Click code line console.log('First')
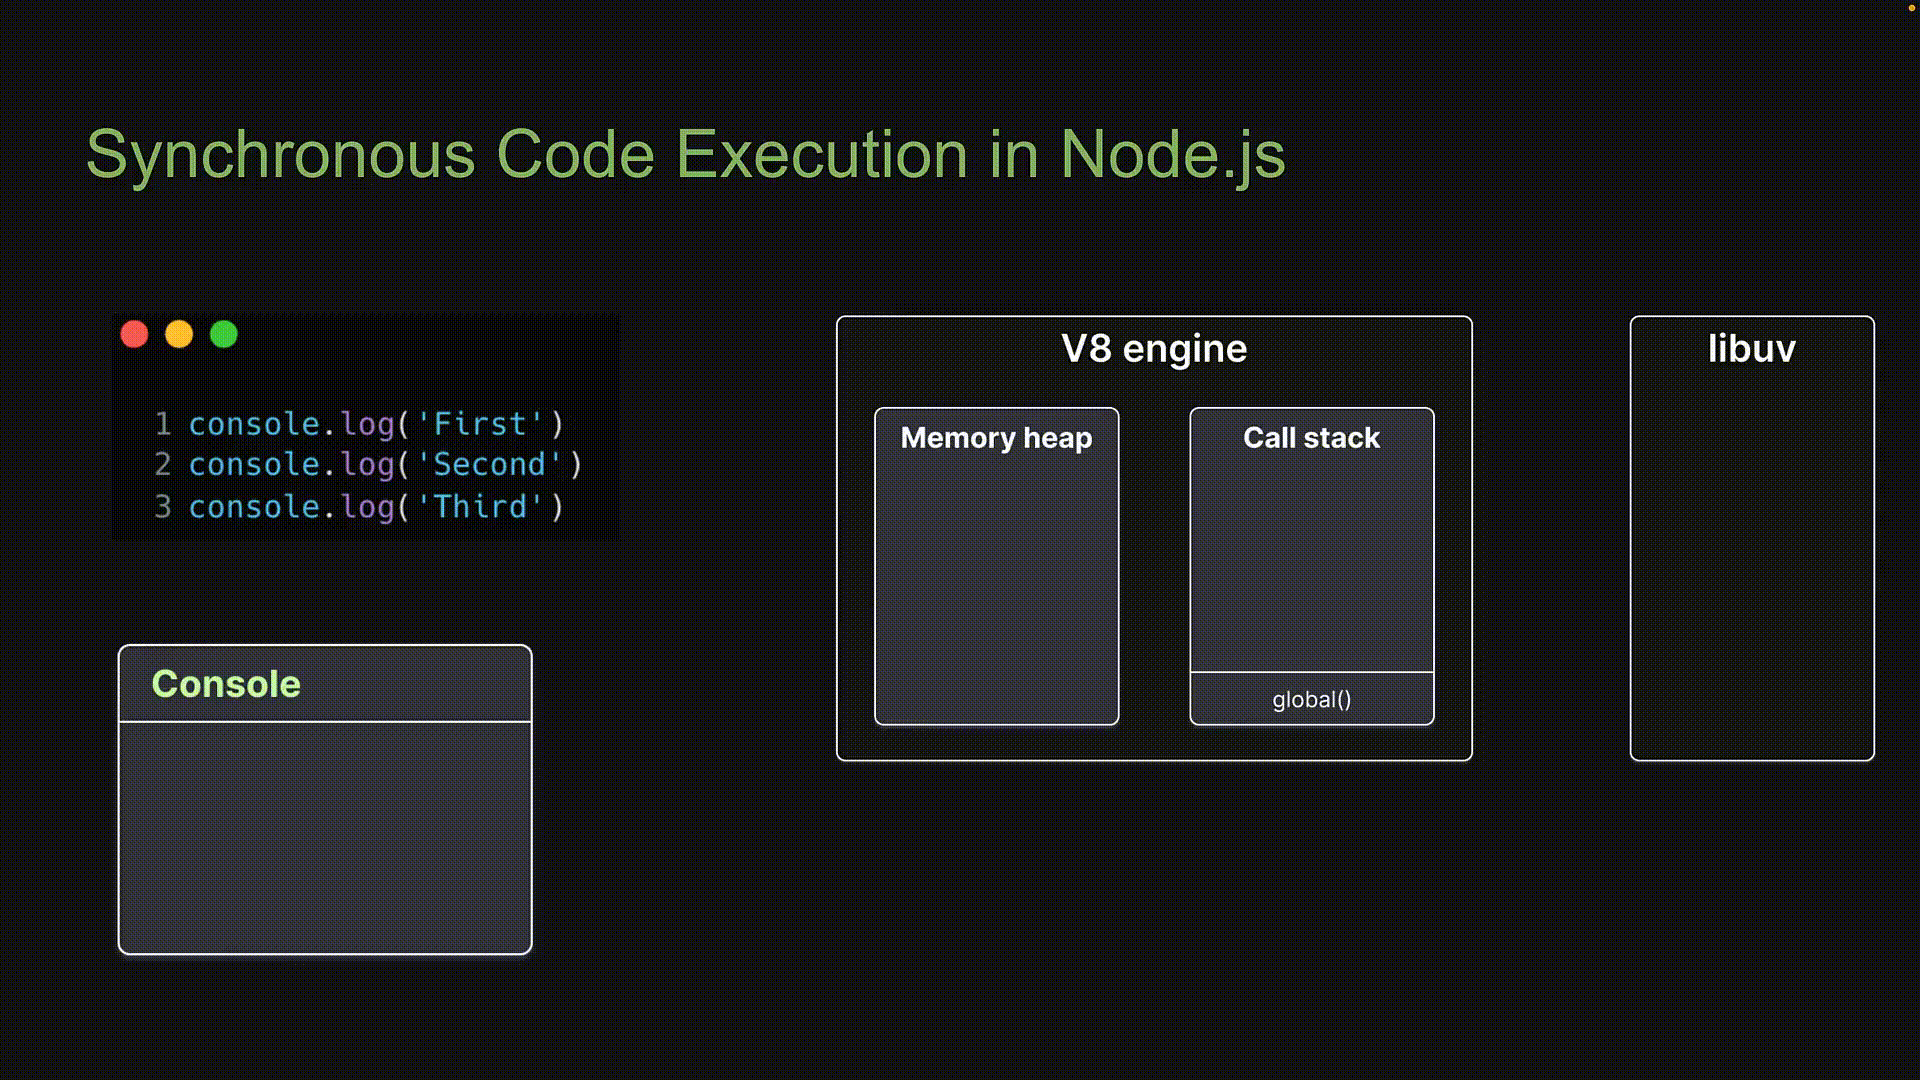1920x1080 pixels. point(376,424)
